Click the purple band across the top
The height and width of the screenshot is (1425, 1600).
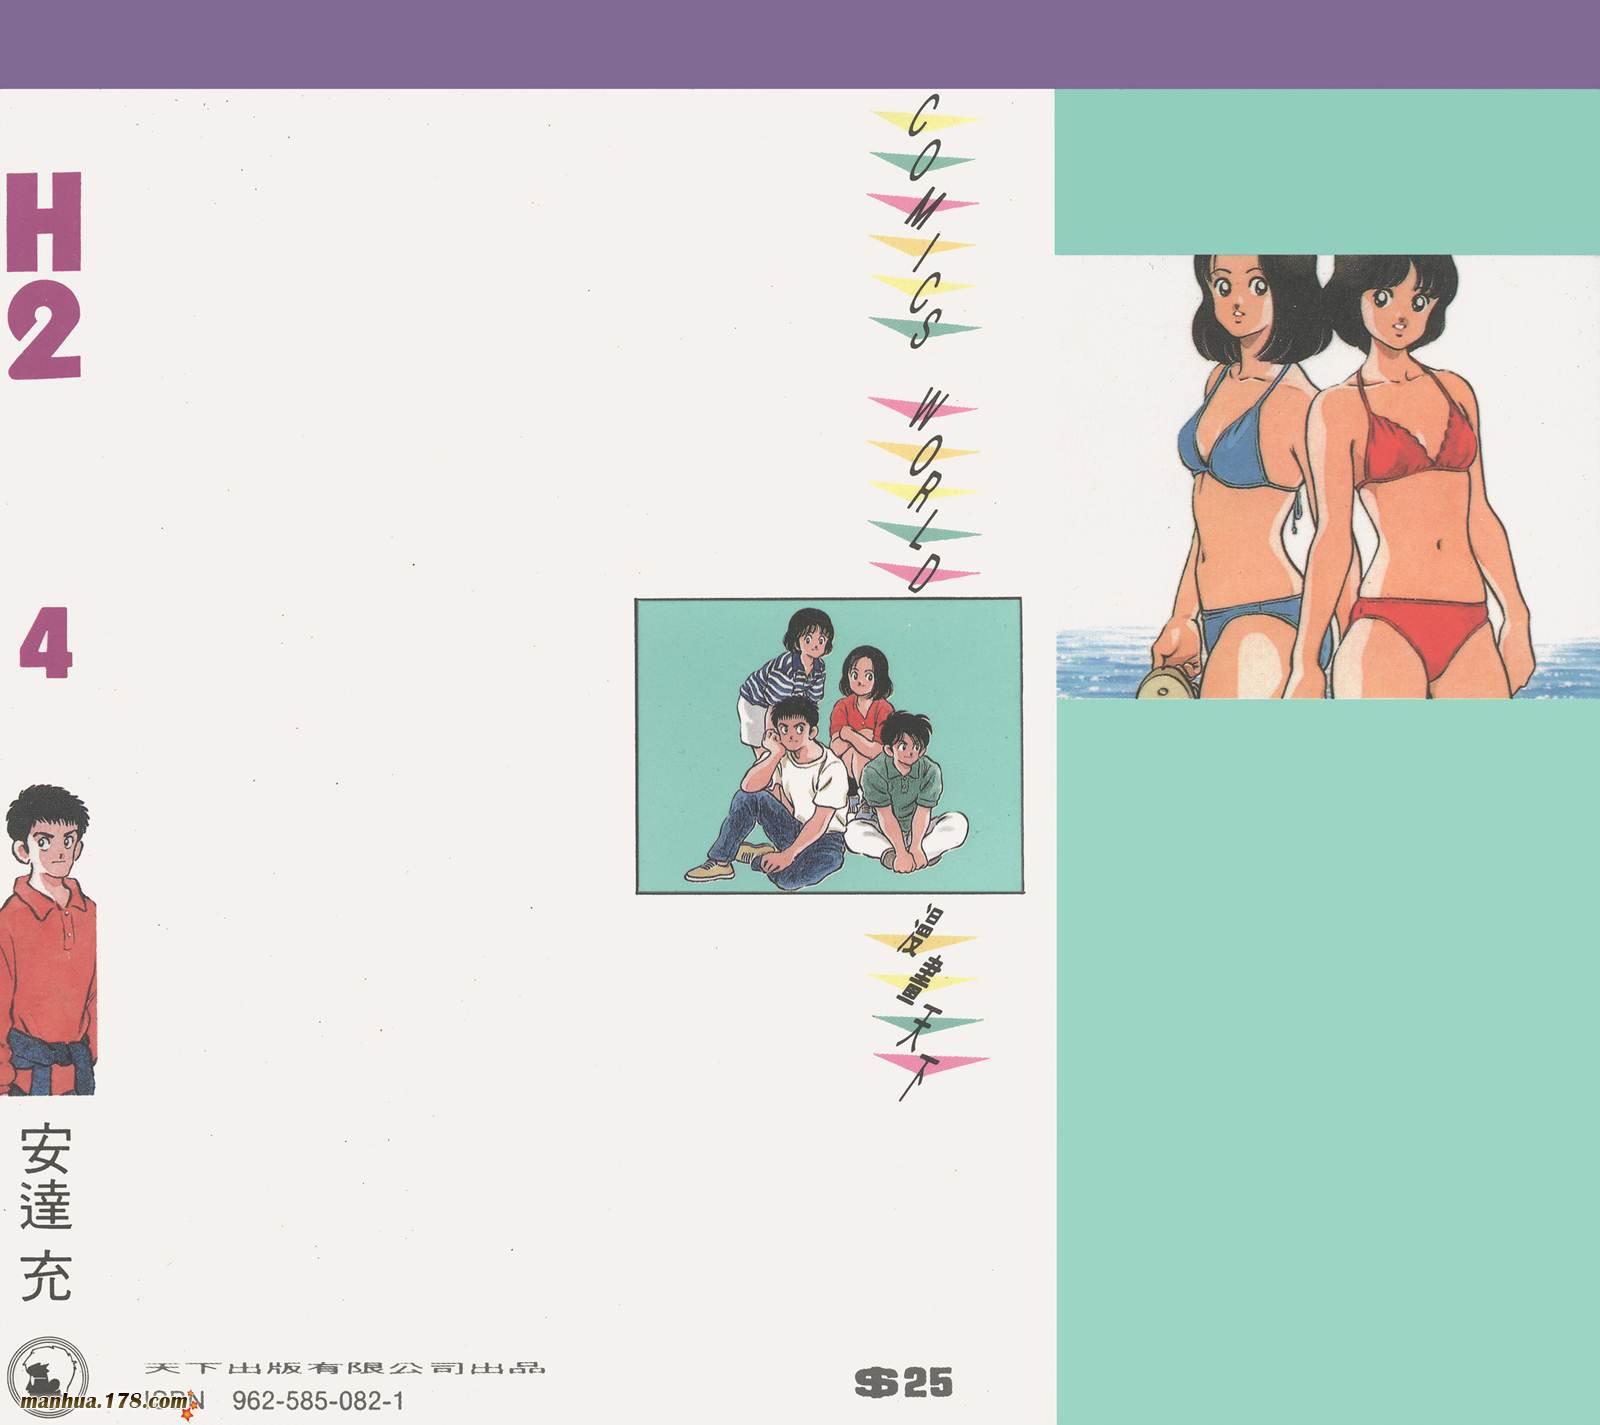[x=800, y=44]
